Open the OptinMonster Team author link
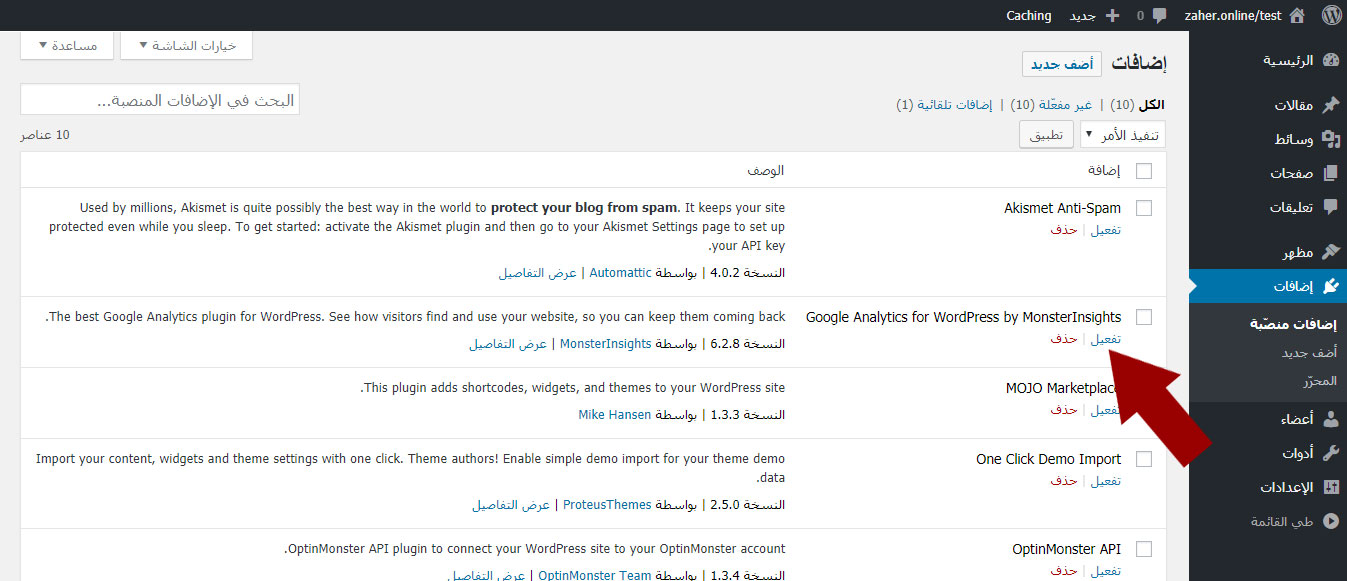Viewport: 1347px width, 581px height. tap(595, 576)
